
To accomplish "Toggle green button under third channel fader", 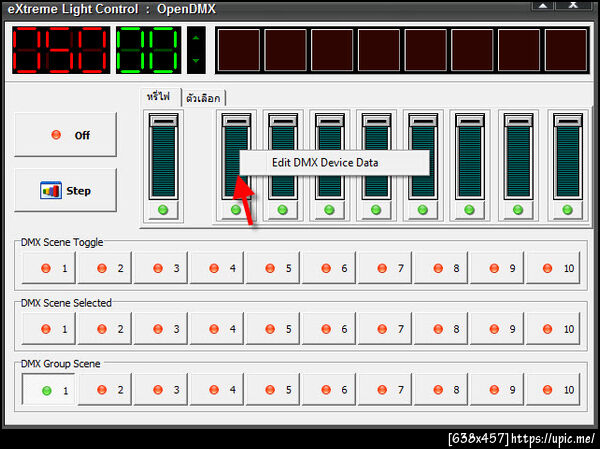I will [x=329, y=210].
